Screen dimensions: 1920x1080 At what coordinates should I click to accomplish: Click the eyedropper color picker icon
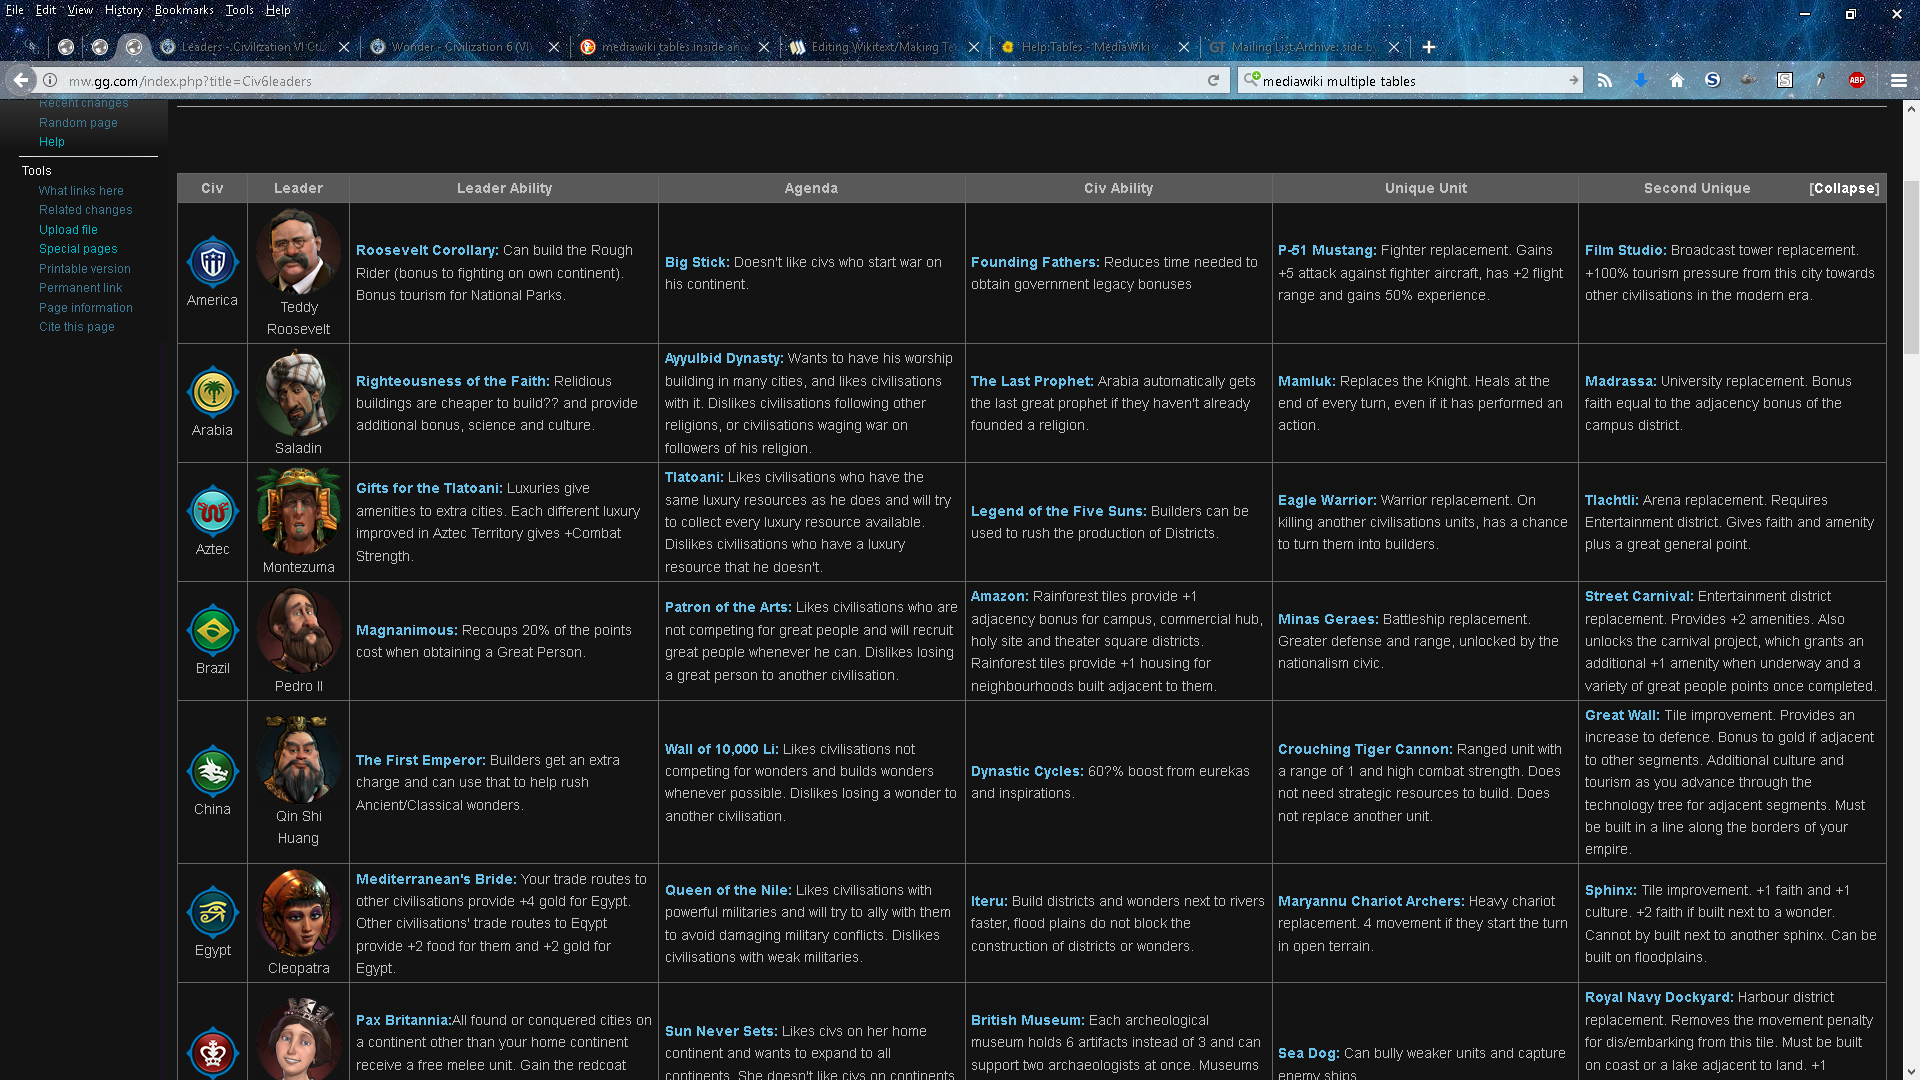click(x=1821, y=81)
